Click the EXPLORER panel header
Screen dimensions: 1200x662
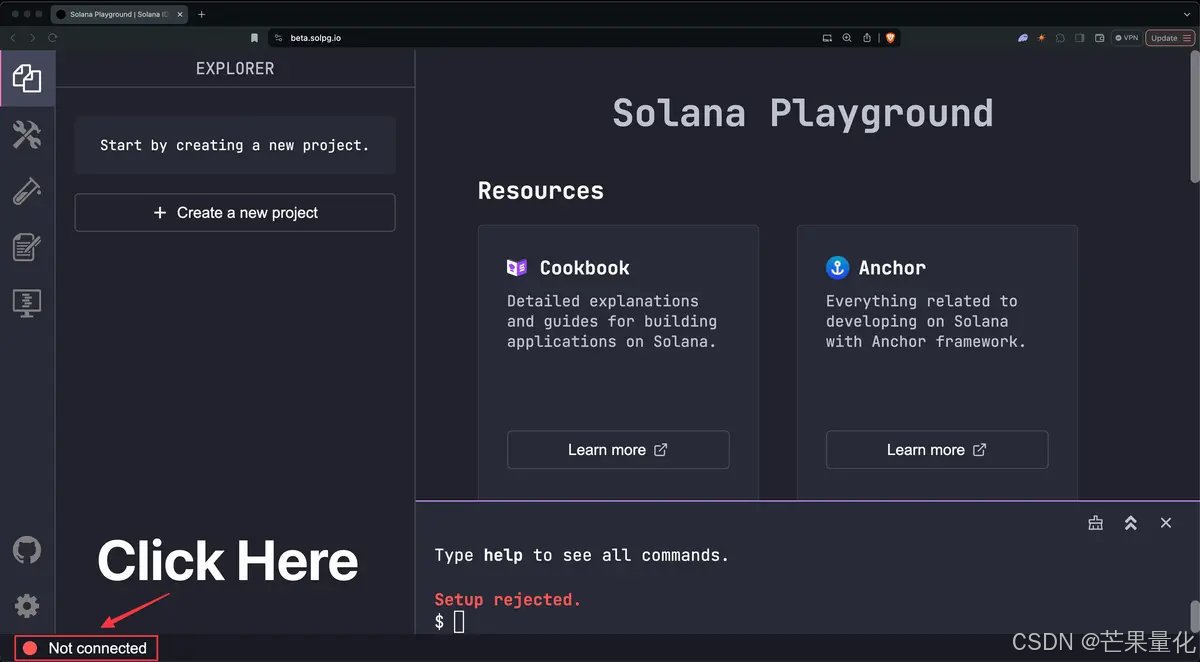(x=235, y=69)
